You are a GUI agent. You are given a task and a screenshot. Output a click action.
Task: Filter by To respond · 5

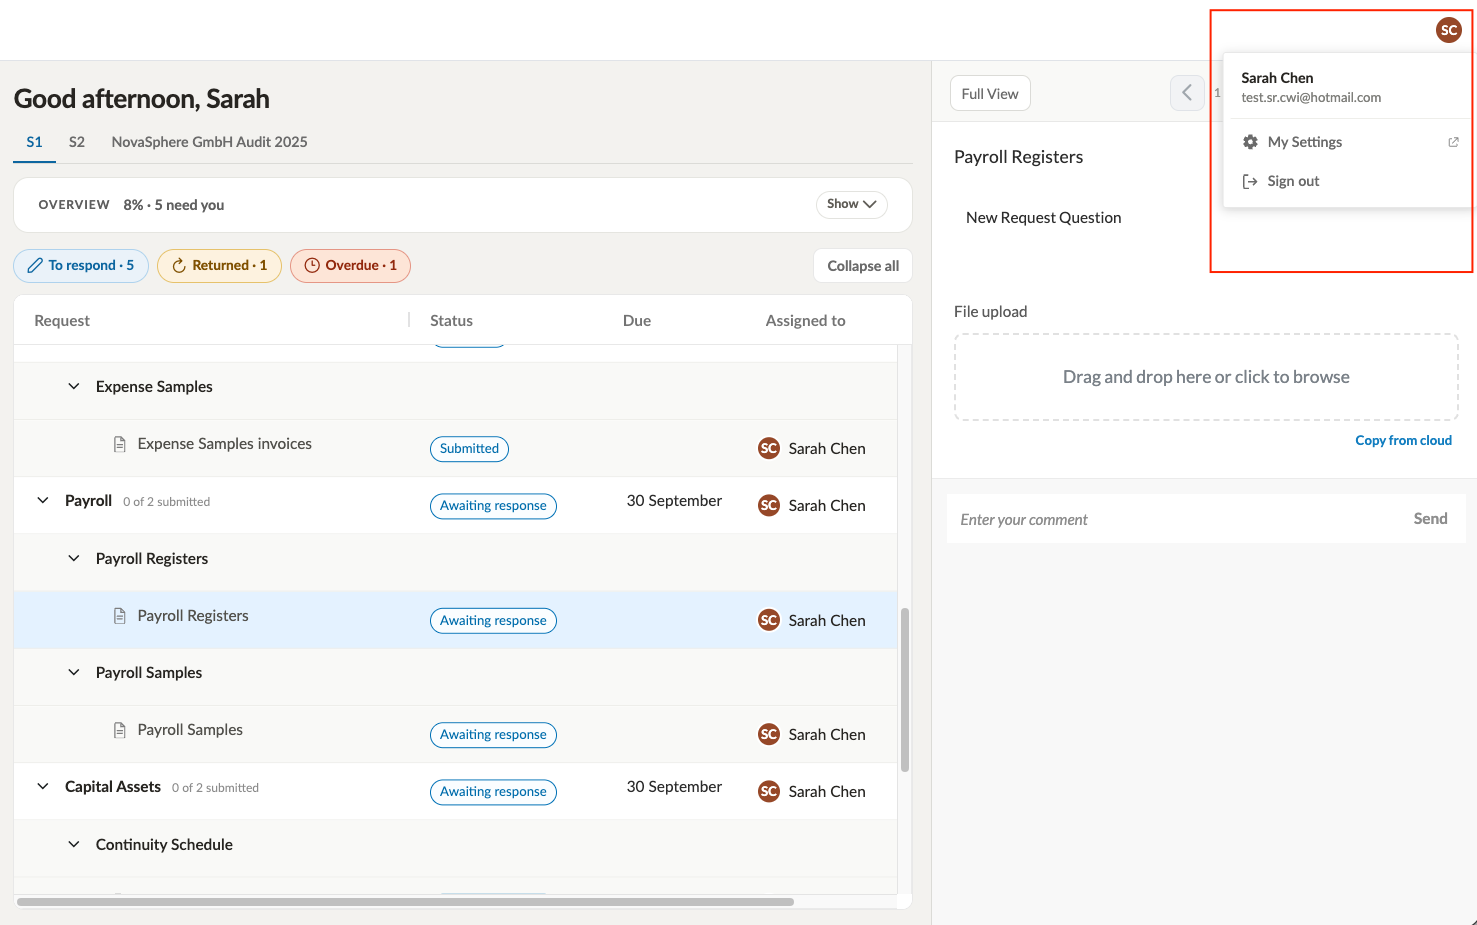click(81, 265)
